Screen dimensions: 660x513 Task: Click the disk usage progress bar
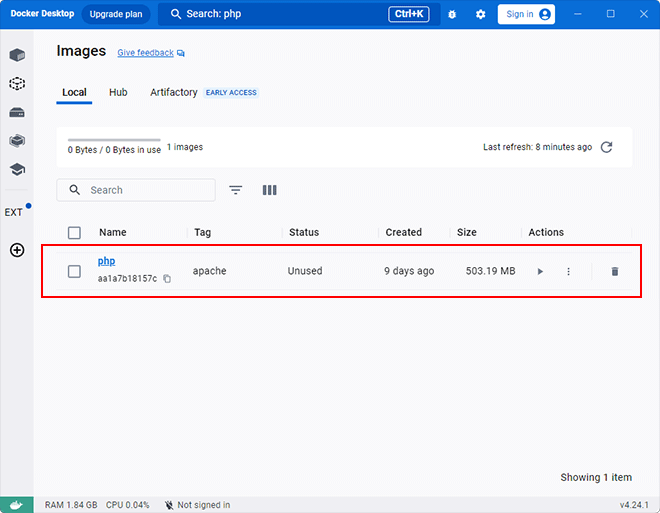[114, 140]
